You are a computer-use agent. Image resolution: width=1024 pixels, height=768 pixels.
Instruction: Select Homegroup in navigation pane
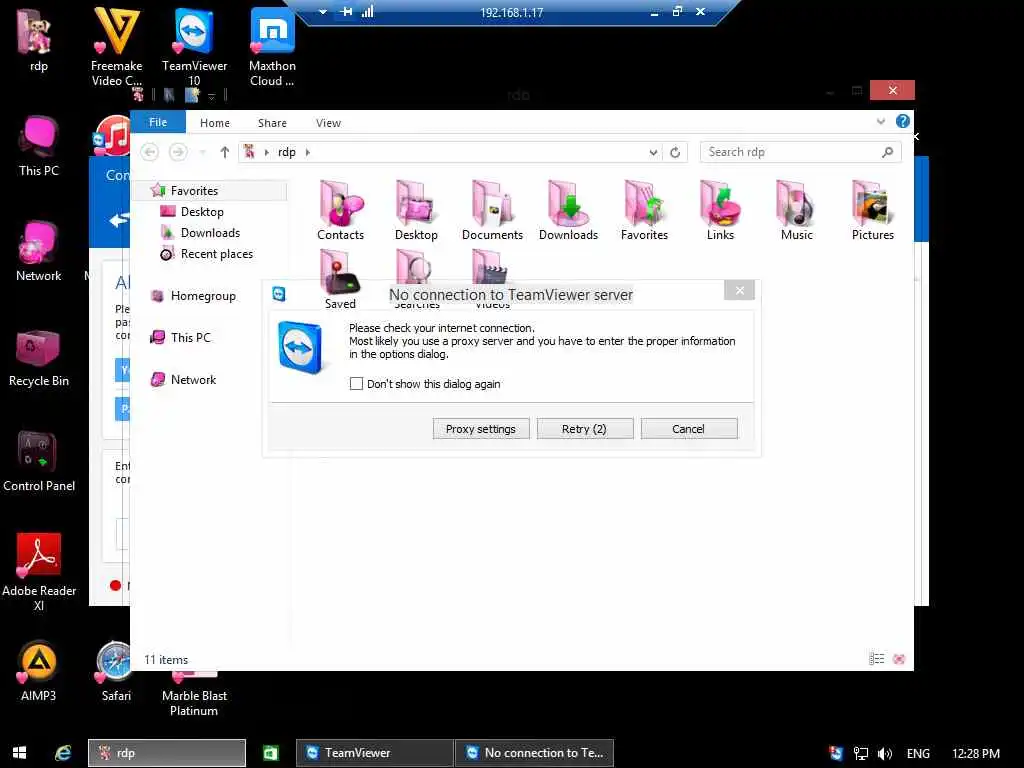coord(193,296)
